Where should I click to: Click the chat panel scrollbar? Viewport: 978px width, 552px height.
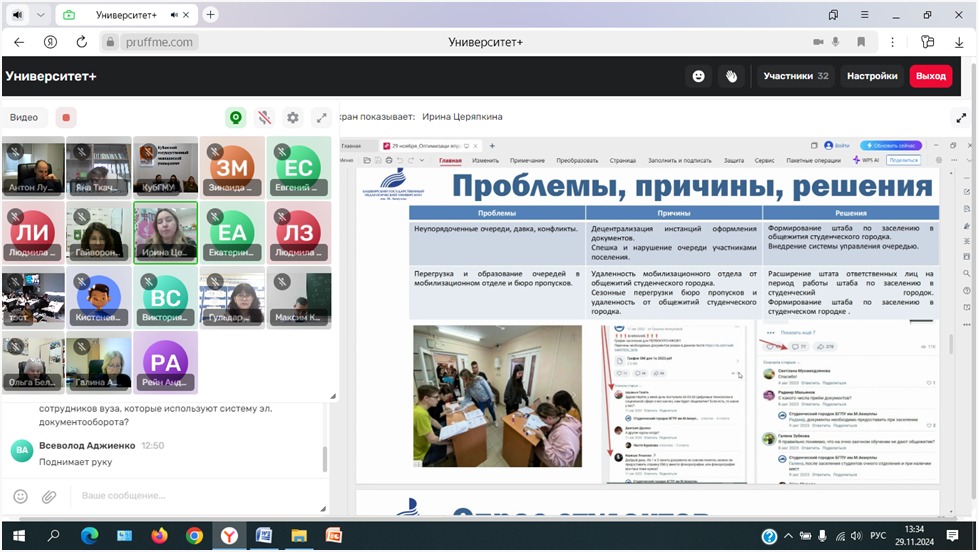coord(324,459)
